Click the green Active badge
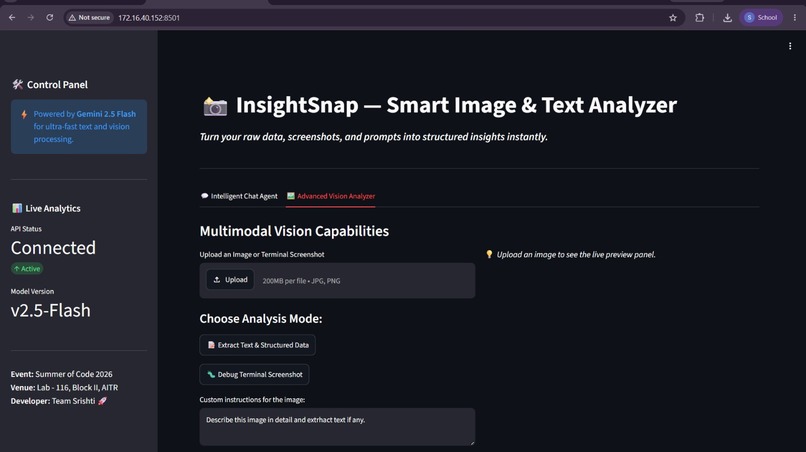The width and height of the screenshot is (806, 452). 27,268
